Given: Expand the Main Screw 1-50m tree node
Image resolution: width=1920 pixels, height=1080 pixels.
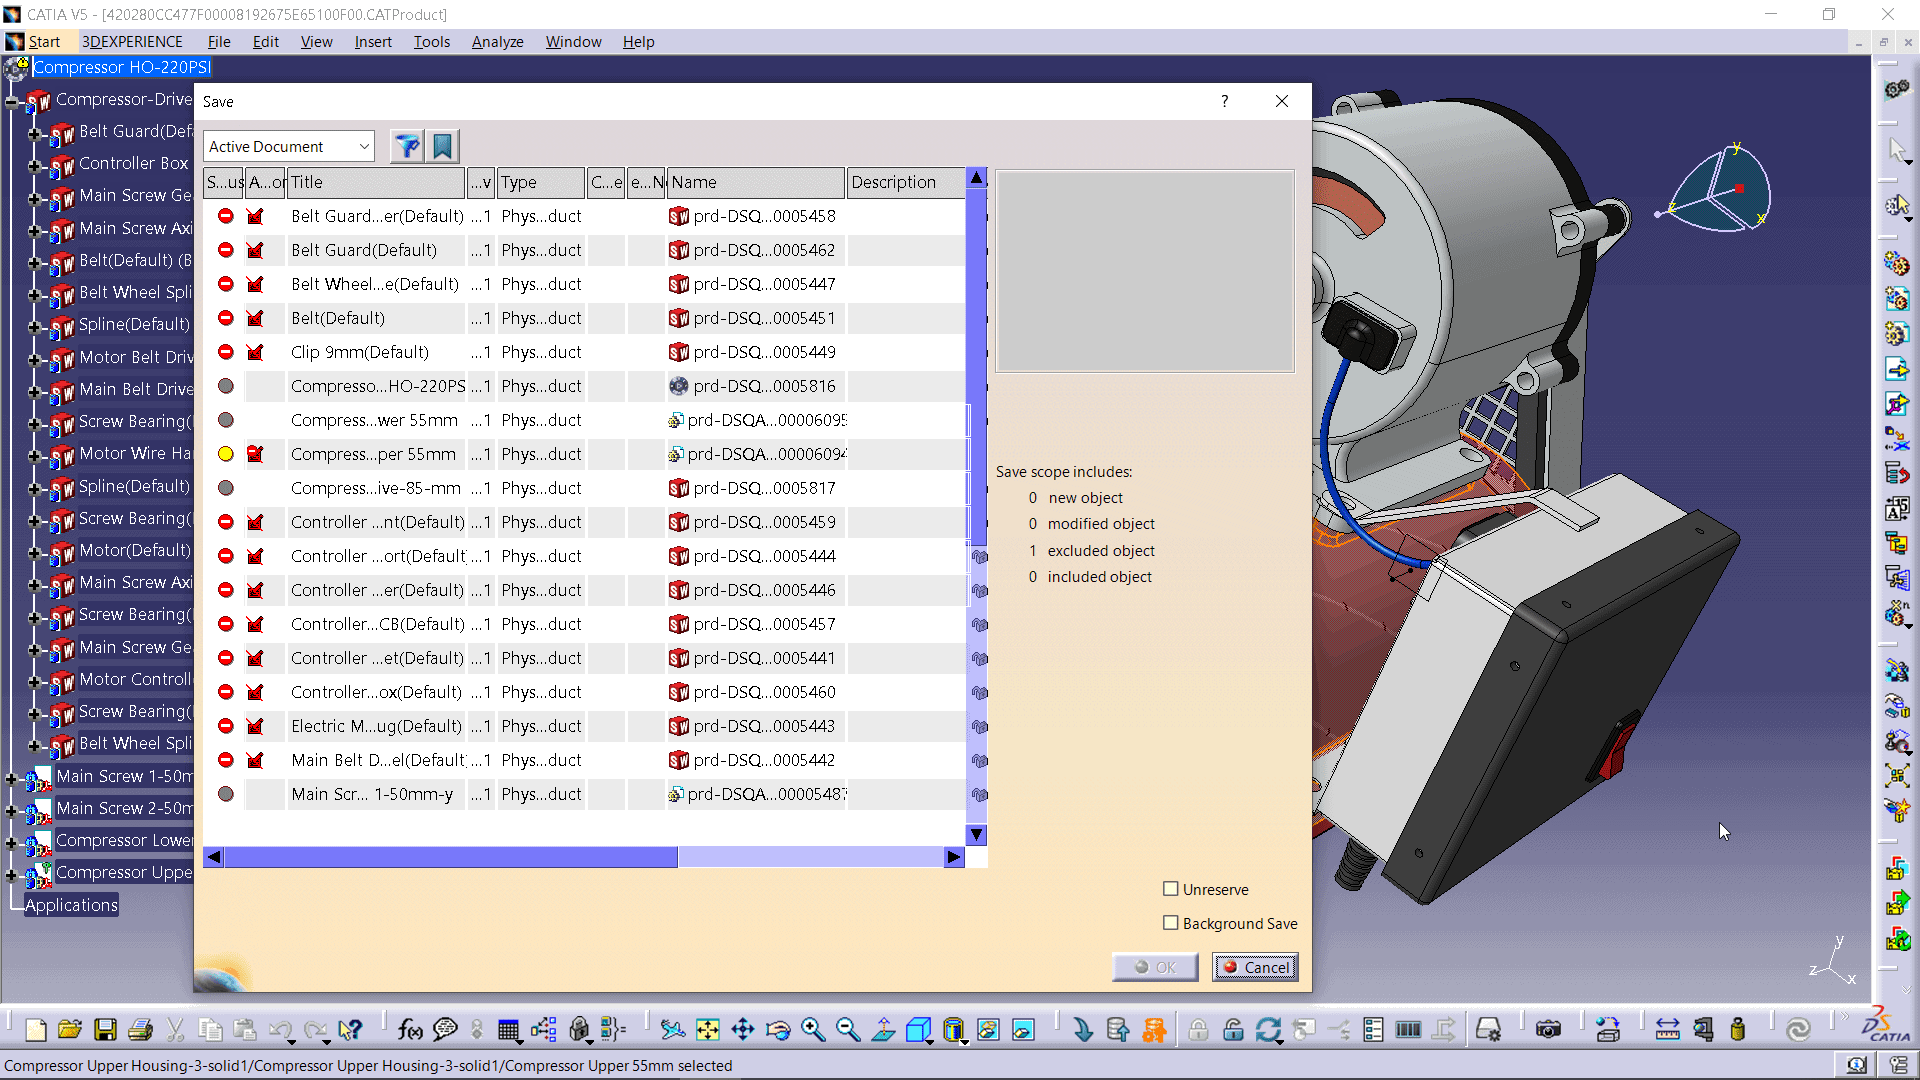Looking at the screenshot, I should pos(12,778).
